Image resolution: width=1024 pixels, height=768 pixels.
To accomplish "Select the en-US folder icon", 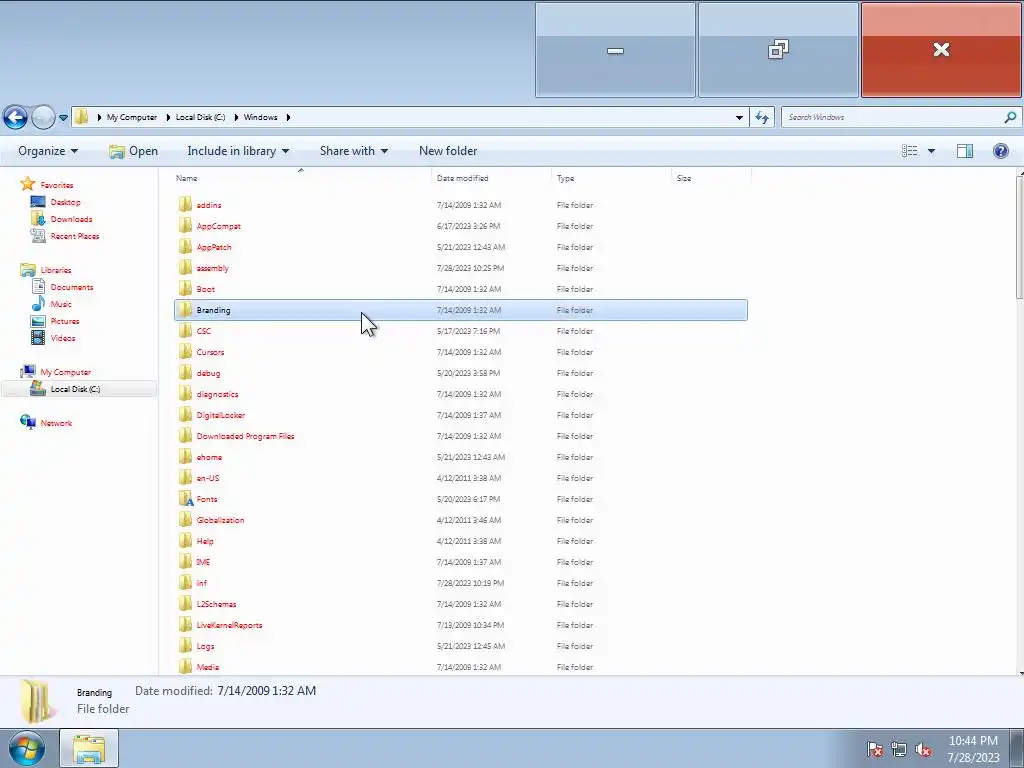I will pos(185,477).
